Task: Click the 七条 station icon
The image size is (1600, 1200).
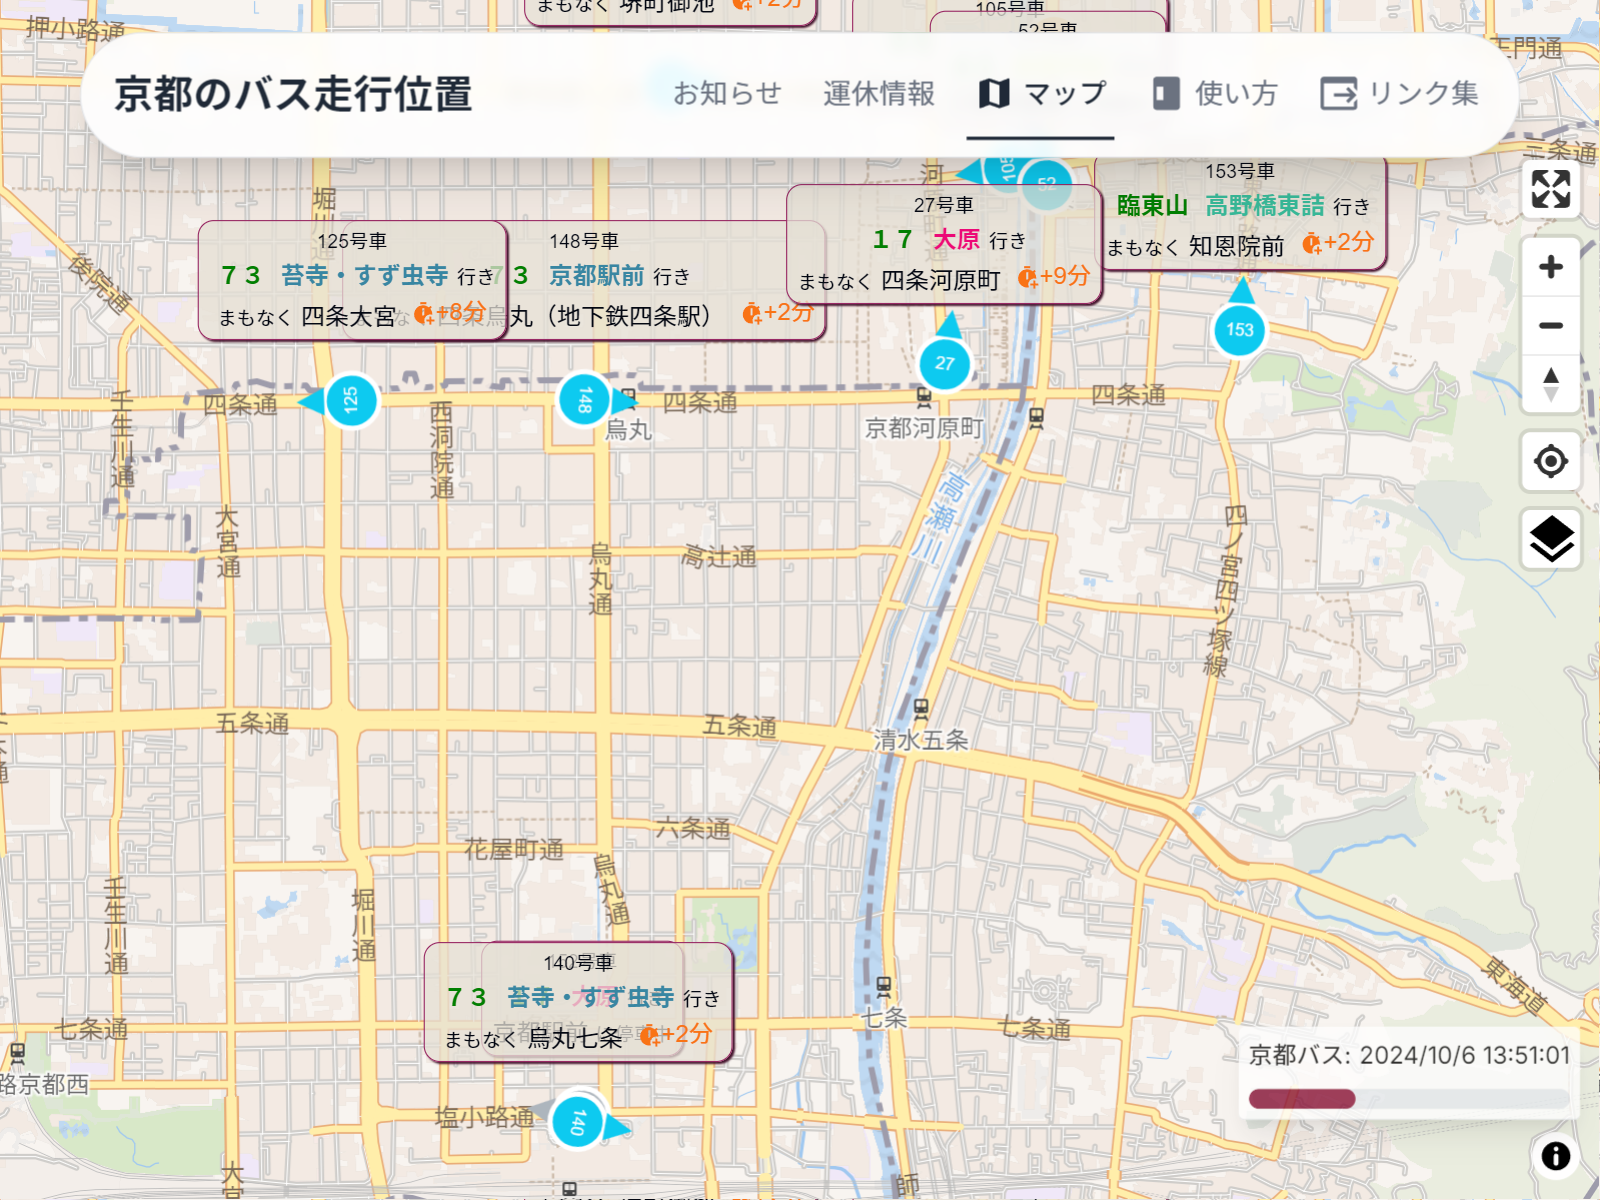Action: pos(884,986)
